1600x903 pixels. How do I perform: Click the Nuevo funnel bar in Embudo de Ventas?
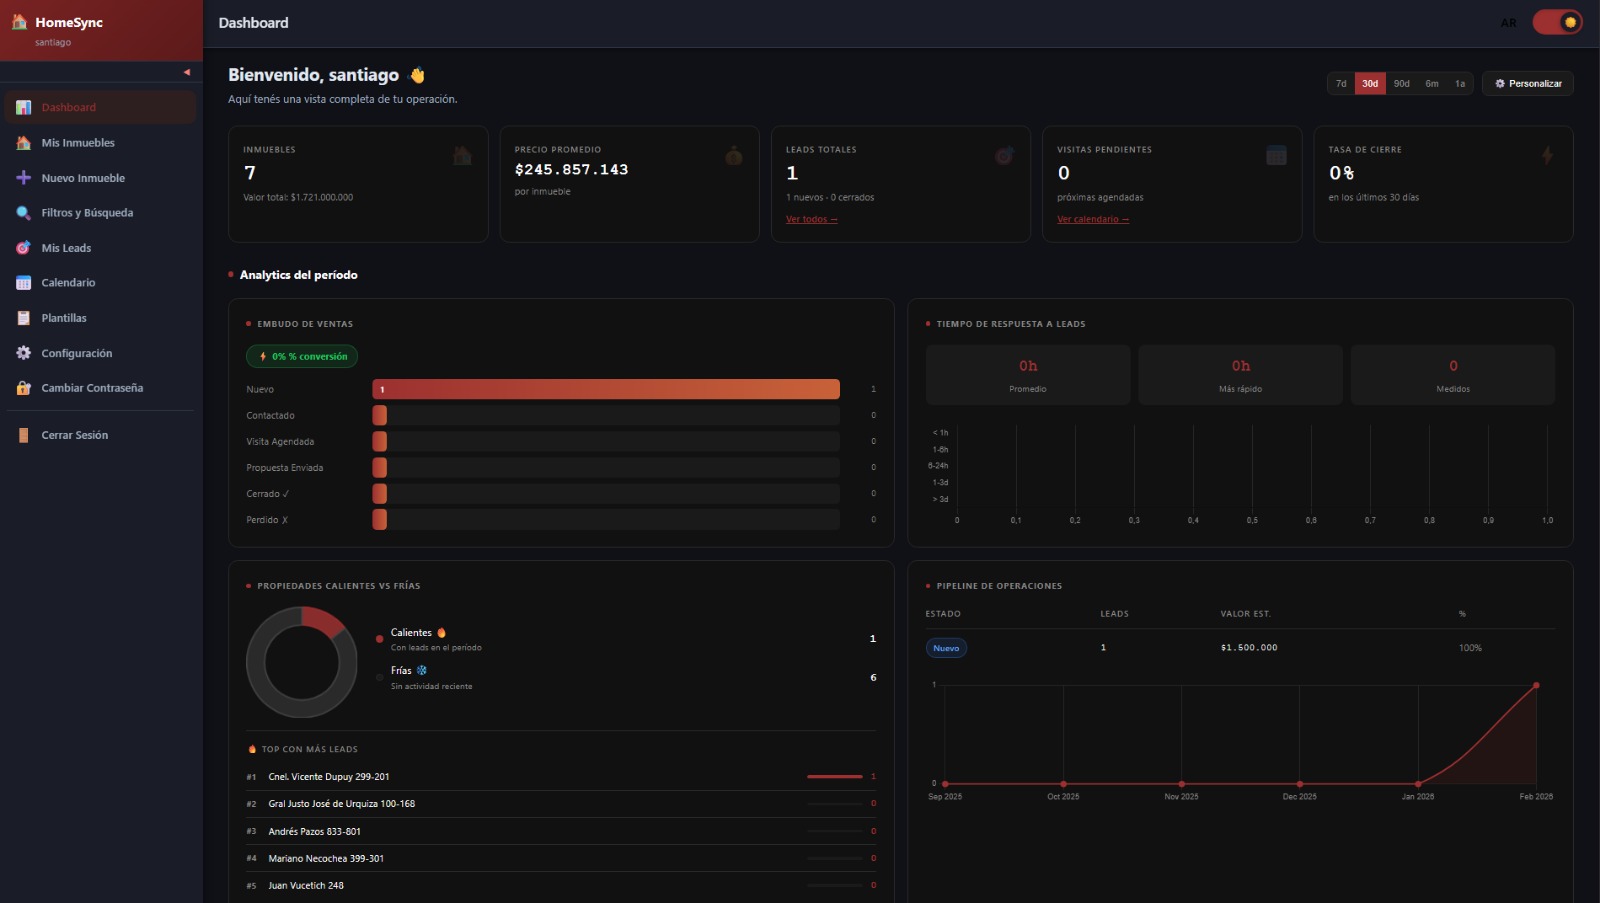608,389
